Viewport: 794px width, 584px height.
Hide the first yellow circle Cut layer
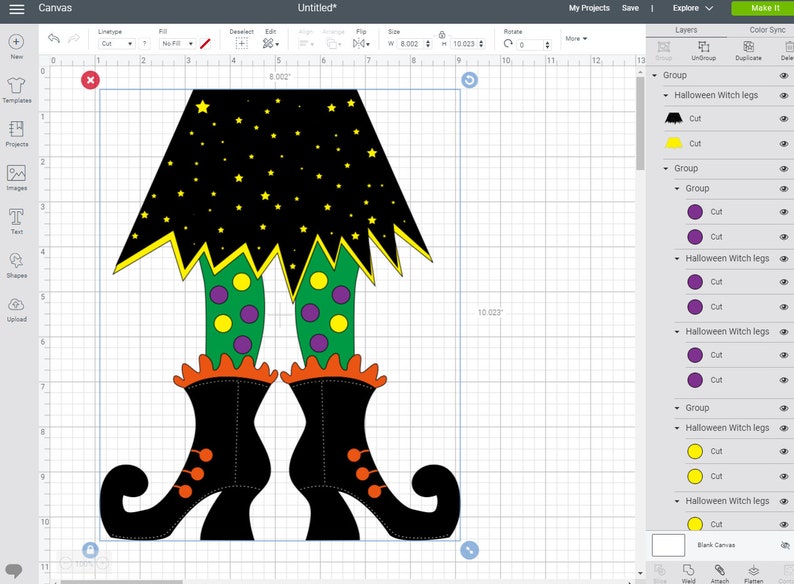(784, 451)
